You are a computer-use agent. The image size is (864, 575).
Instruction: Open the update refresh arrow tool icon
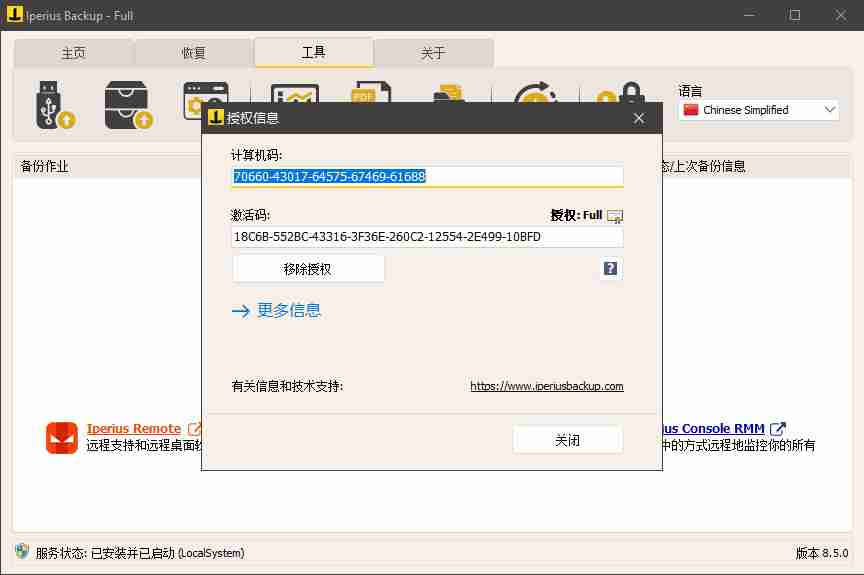[535, 92]
